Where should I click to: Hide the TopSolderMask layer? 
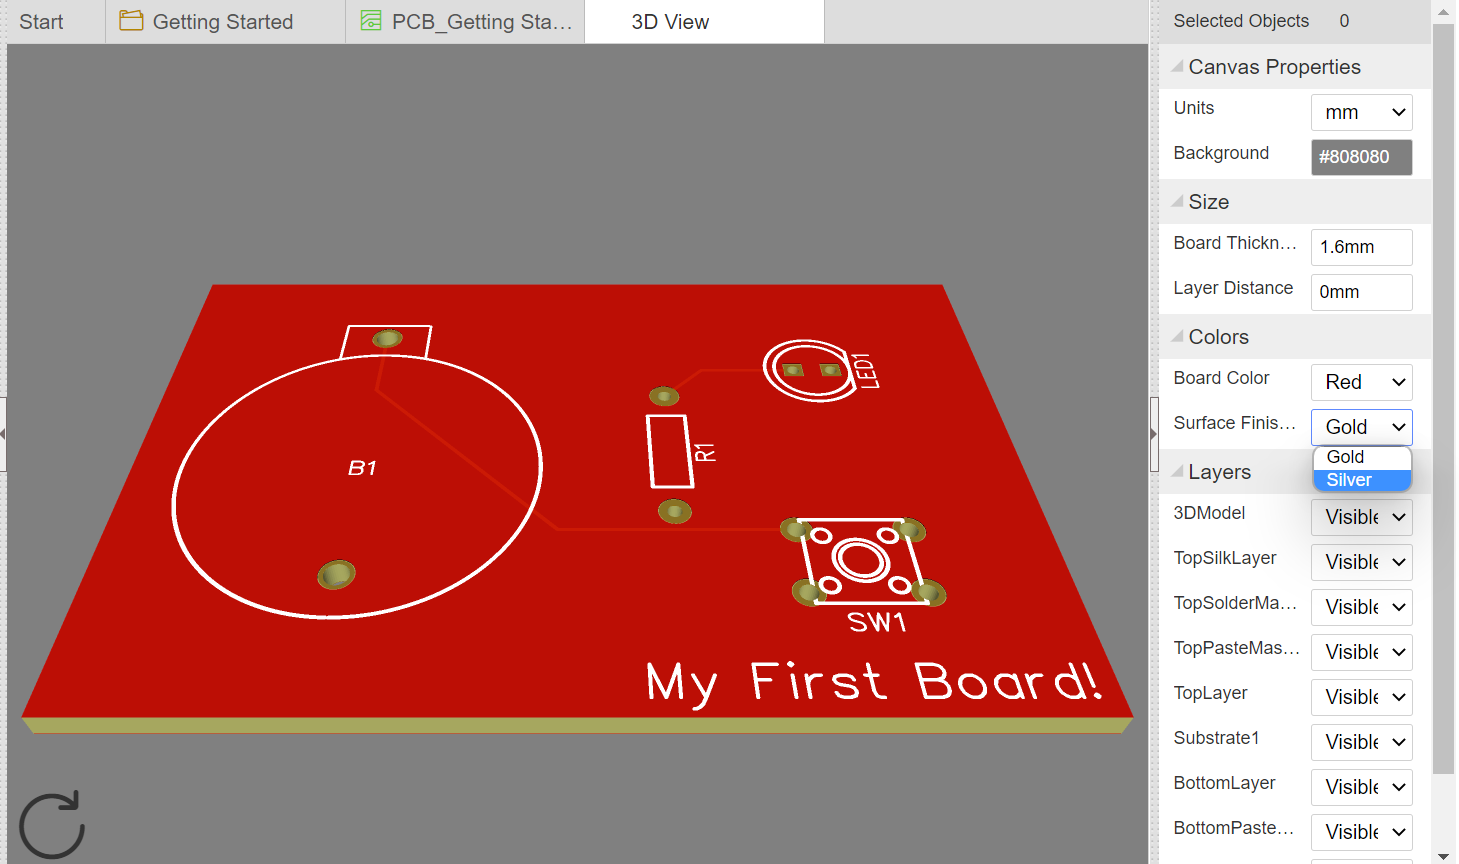pos(1361,607)
